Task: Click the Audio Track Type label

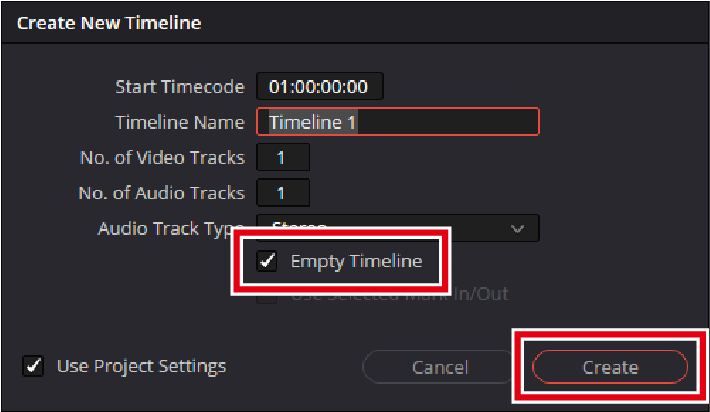Action: click(x=165, y=228)
